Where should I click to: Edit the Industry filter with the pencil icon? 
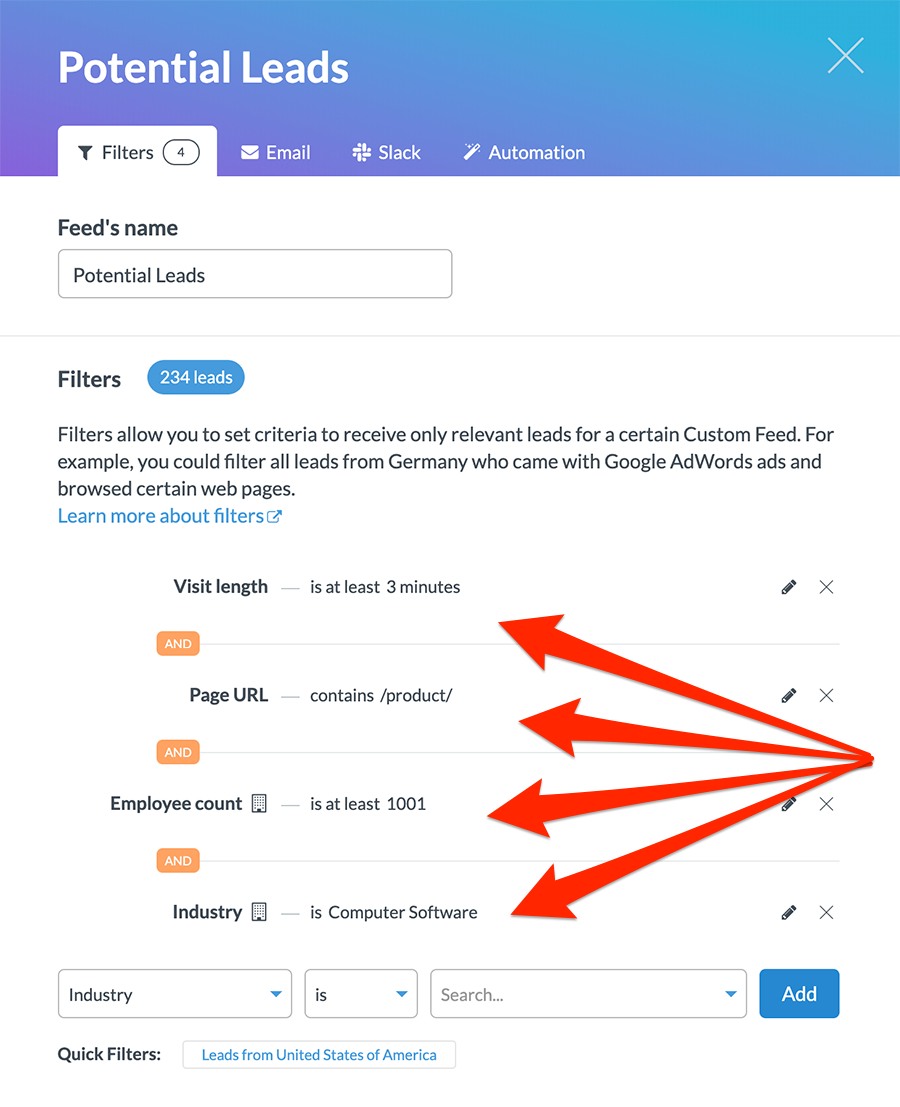[788, 912]
